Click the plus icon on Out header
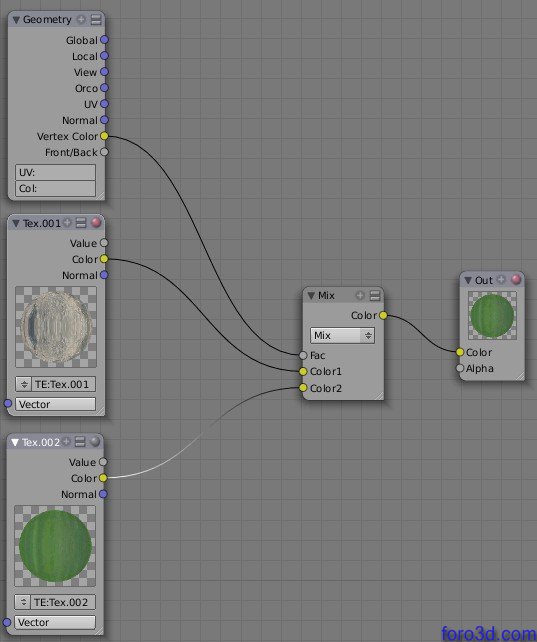This screenshot has width=537, height=642. (x=501, y=280)
